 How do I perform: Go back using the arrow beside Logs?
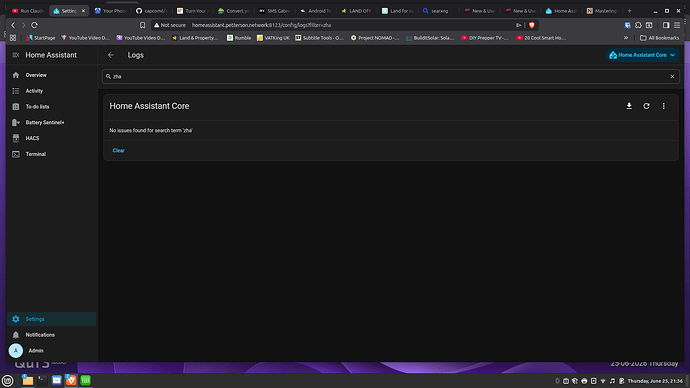[110, 55]
